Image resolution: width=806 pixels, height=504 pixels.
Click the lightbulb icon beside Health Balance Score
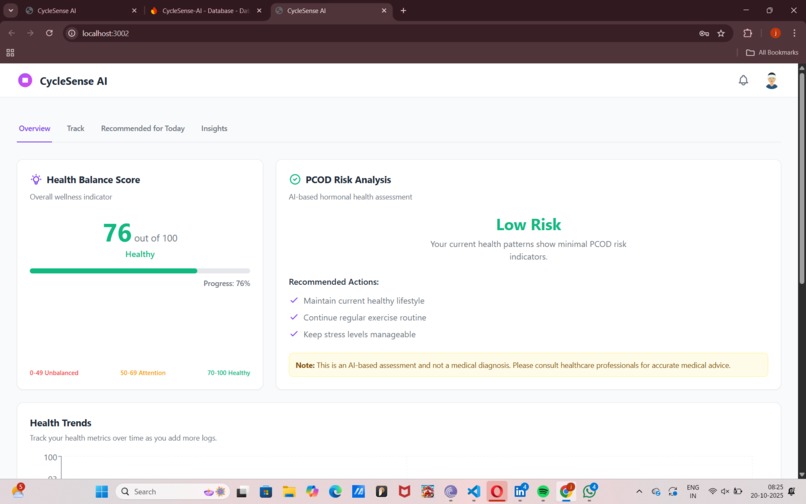[x=35, y=179]
